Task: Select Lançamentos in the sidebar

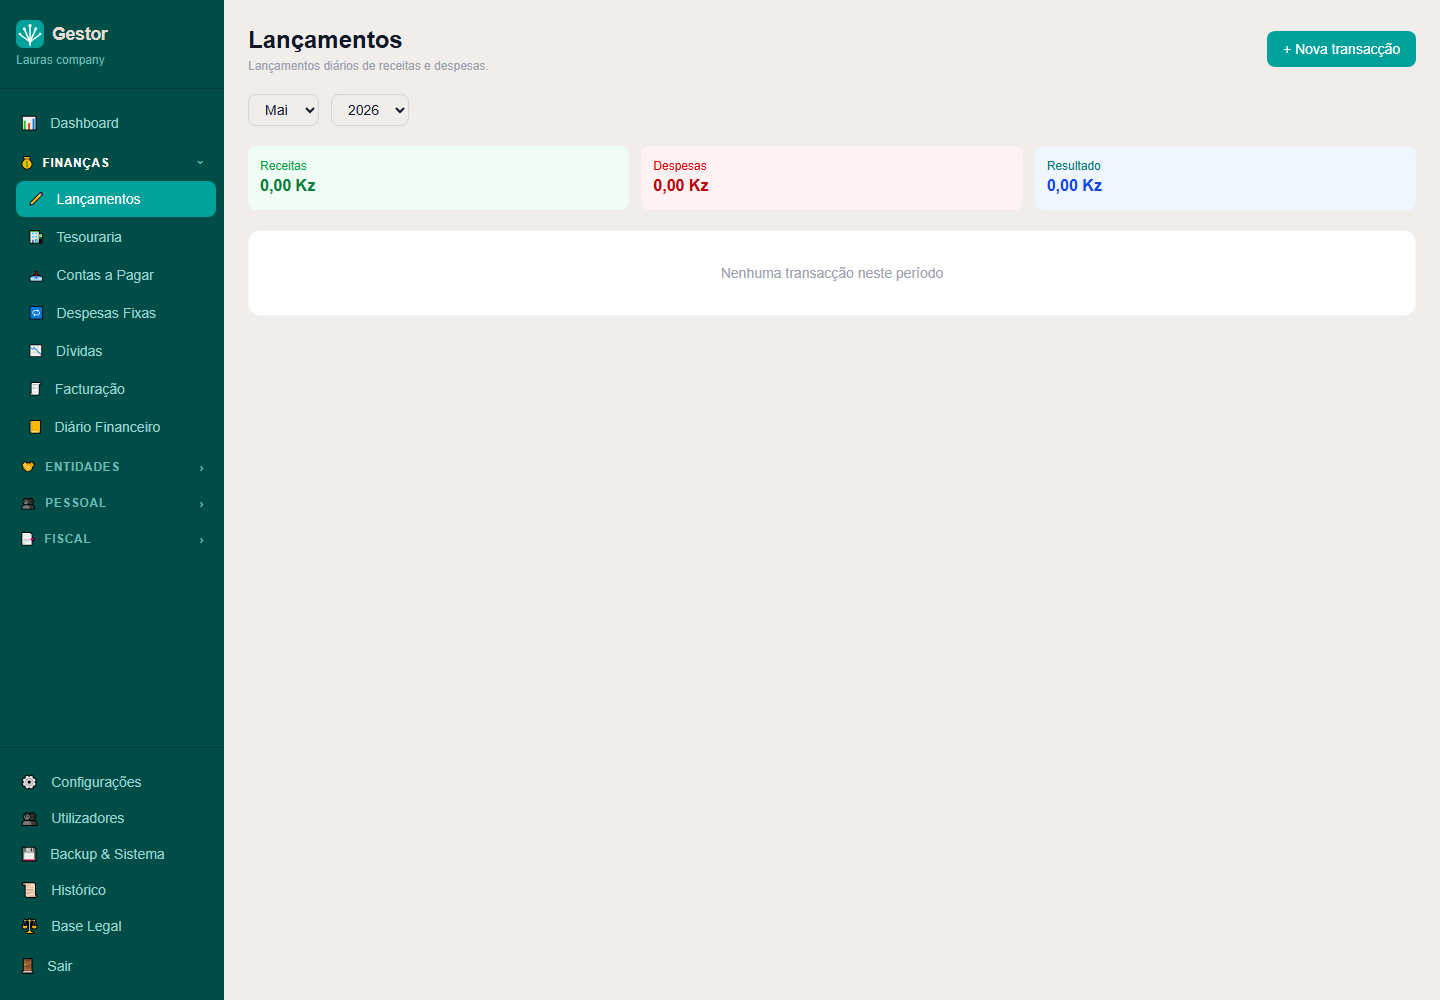Action: click(116, 199)
